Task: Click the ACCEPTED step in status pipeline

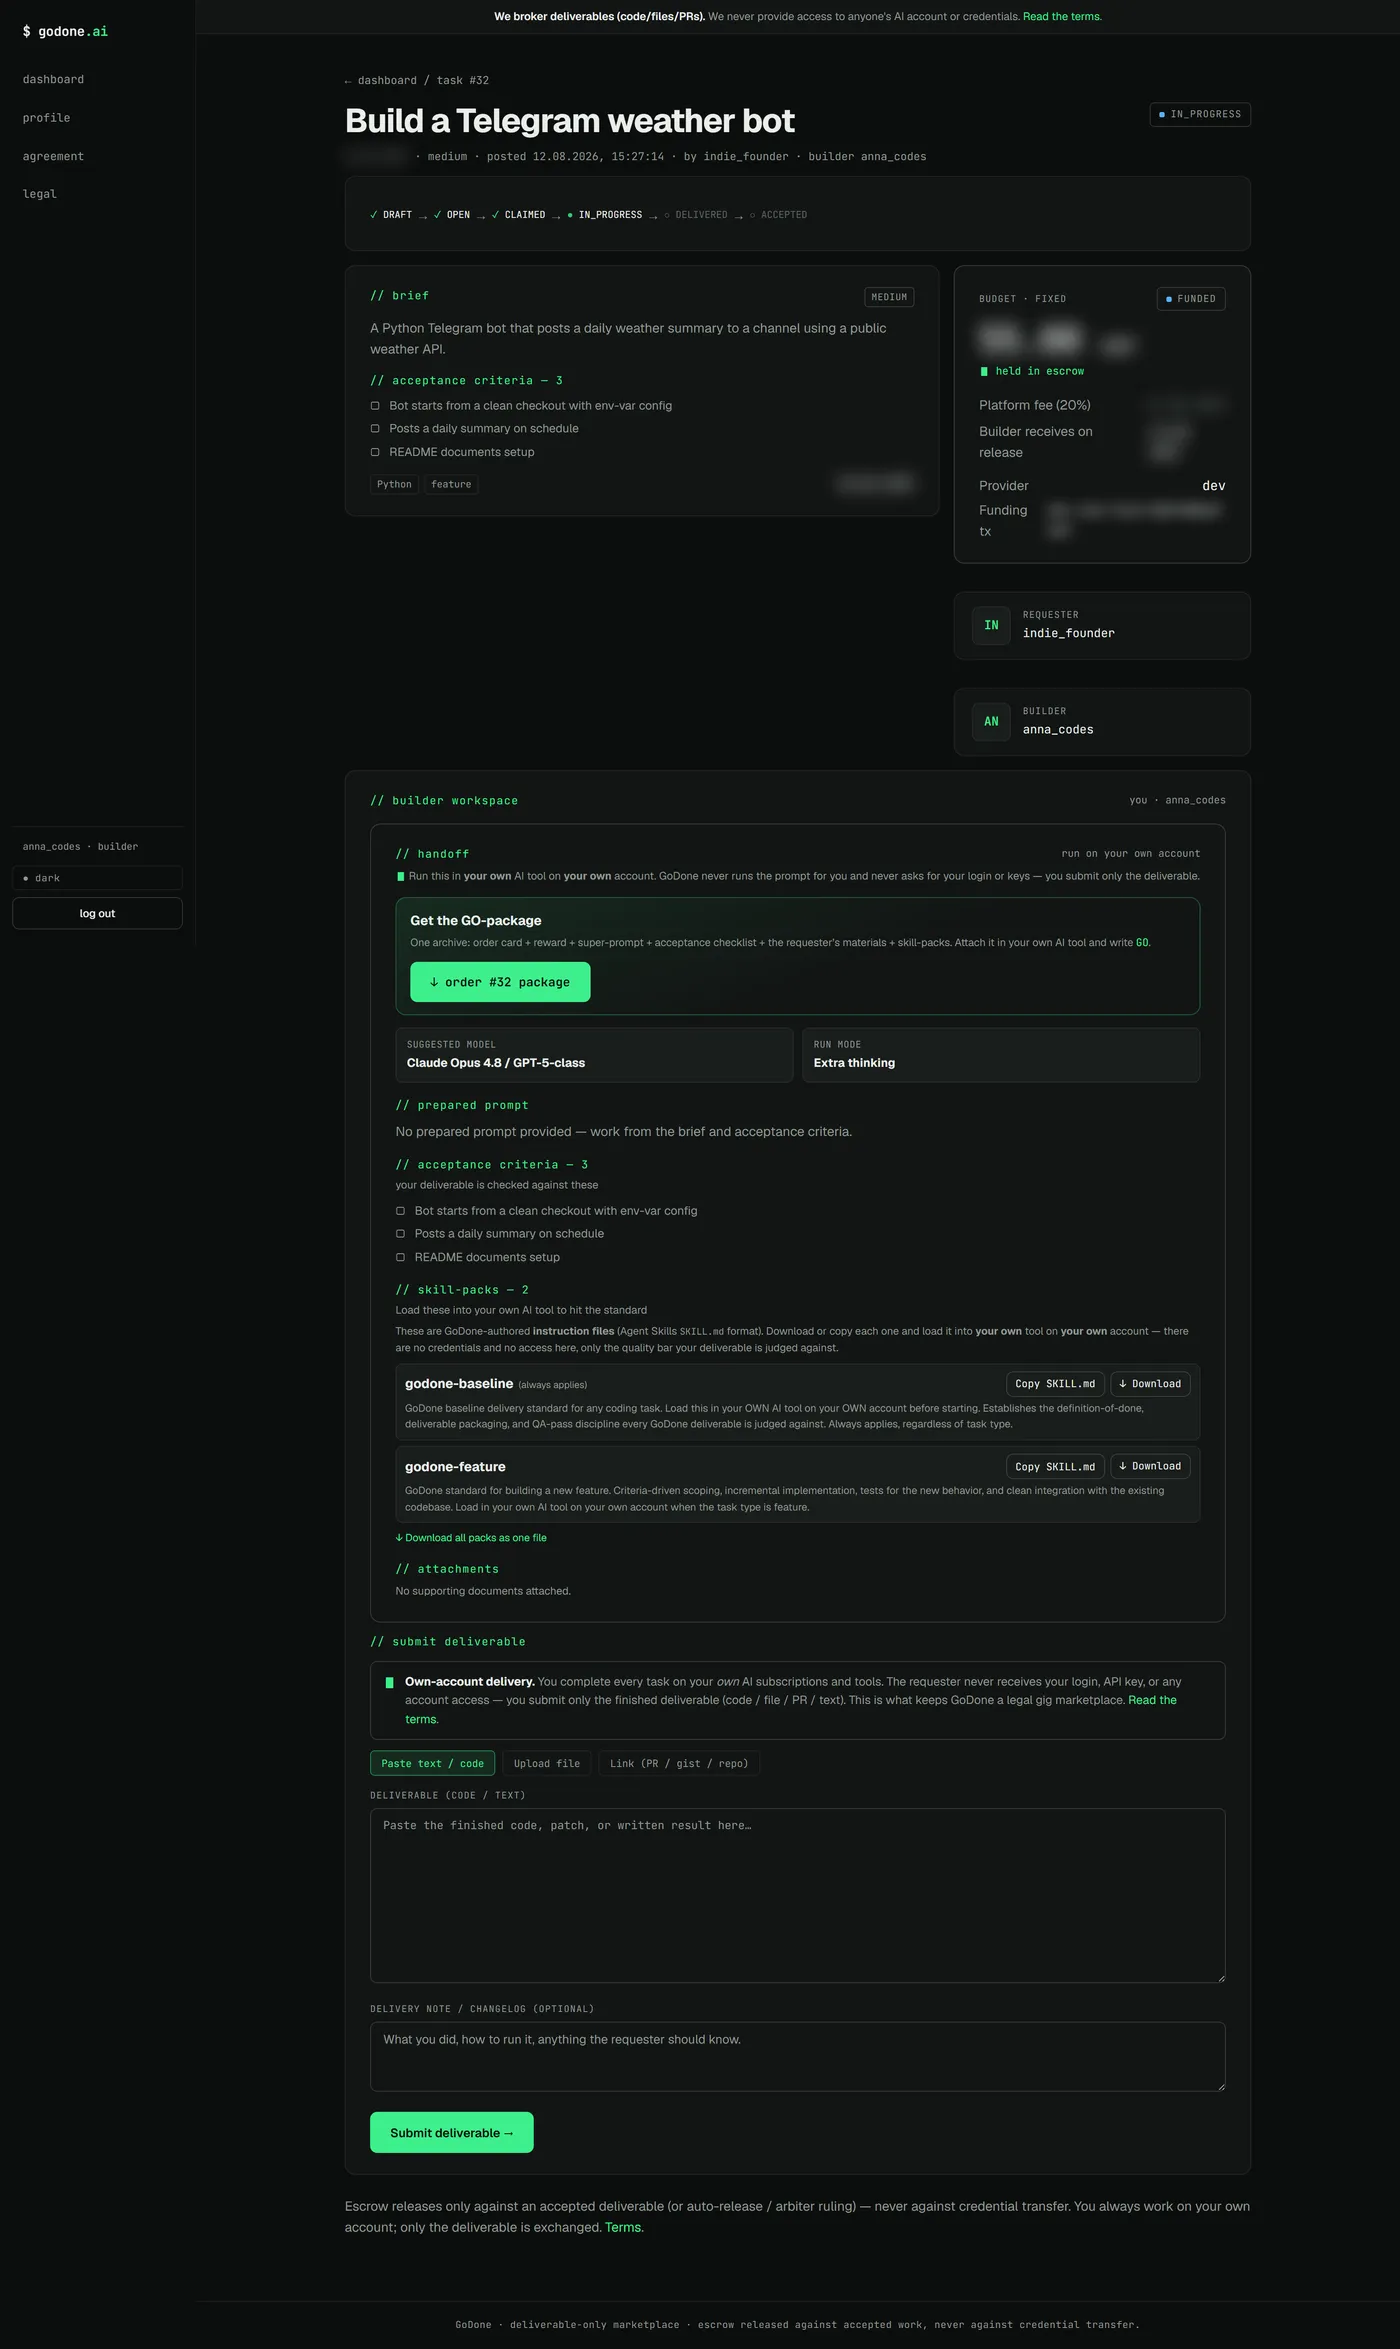Action: tap(778, 215)
